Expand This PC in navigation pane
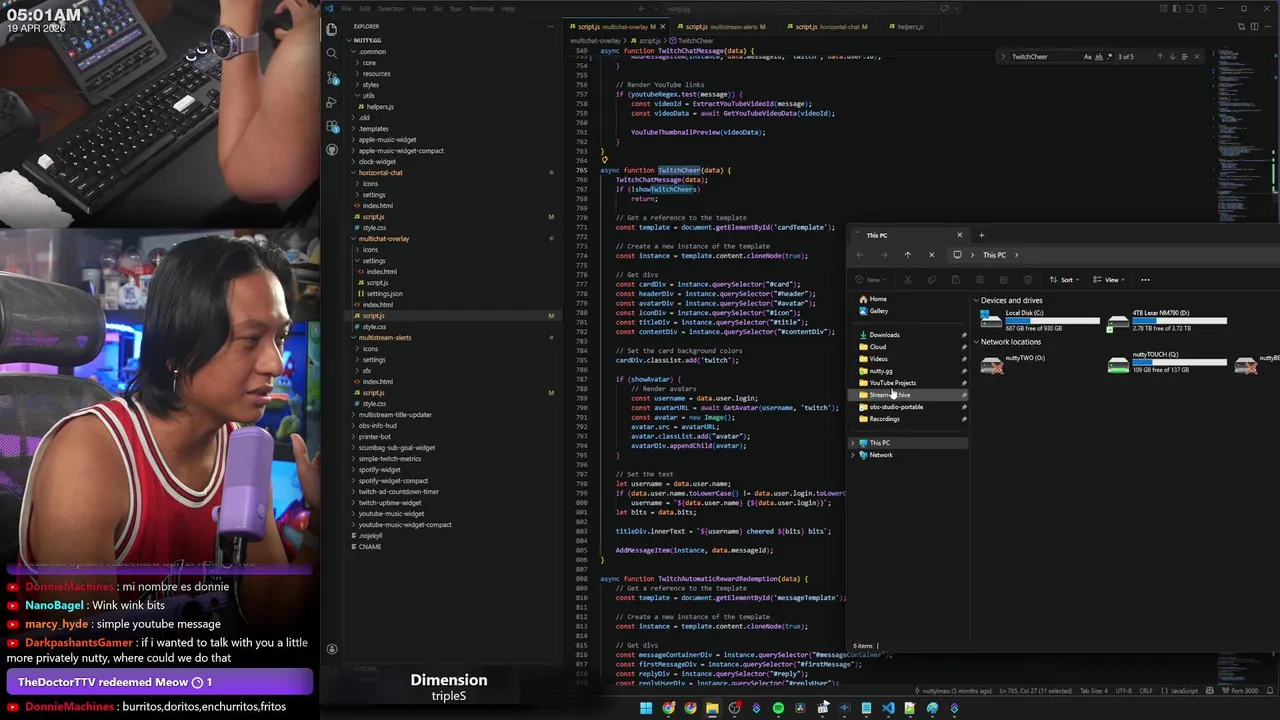The image size is (1280, 720). 853,443
